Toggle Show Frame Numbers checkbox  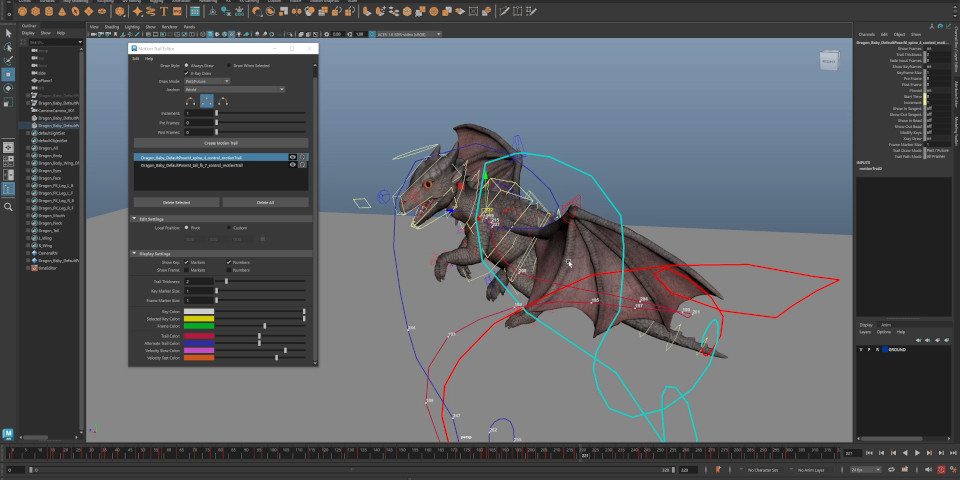pos(229,269)
